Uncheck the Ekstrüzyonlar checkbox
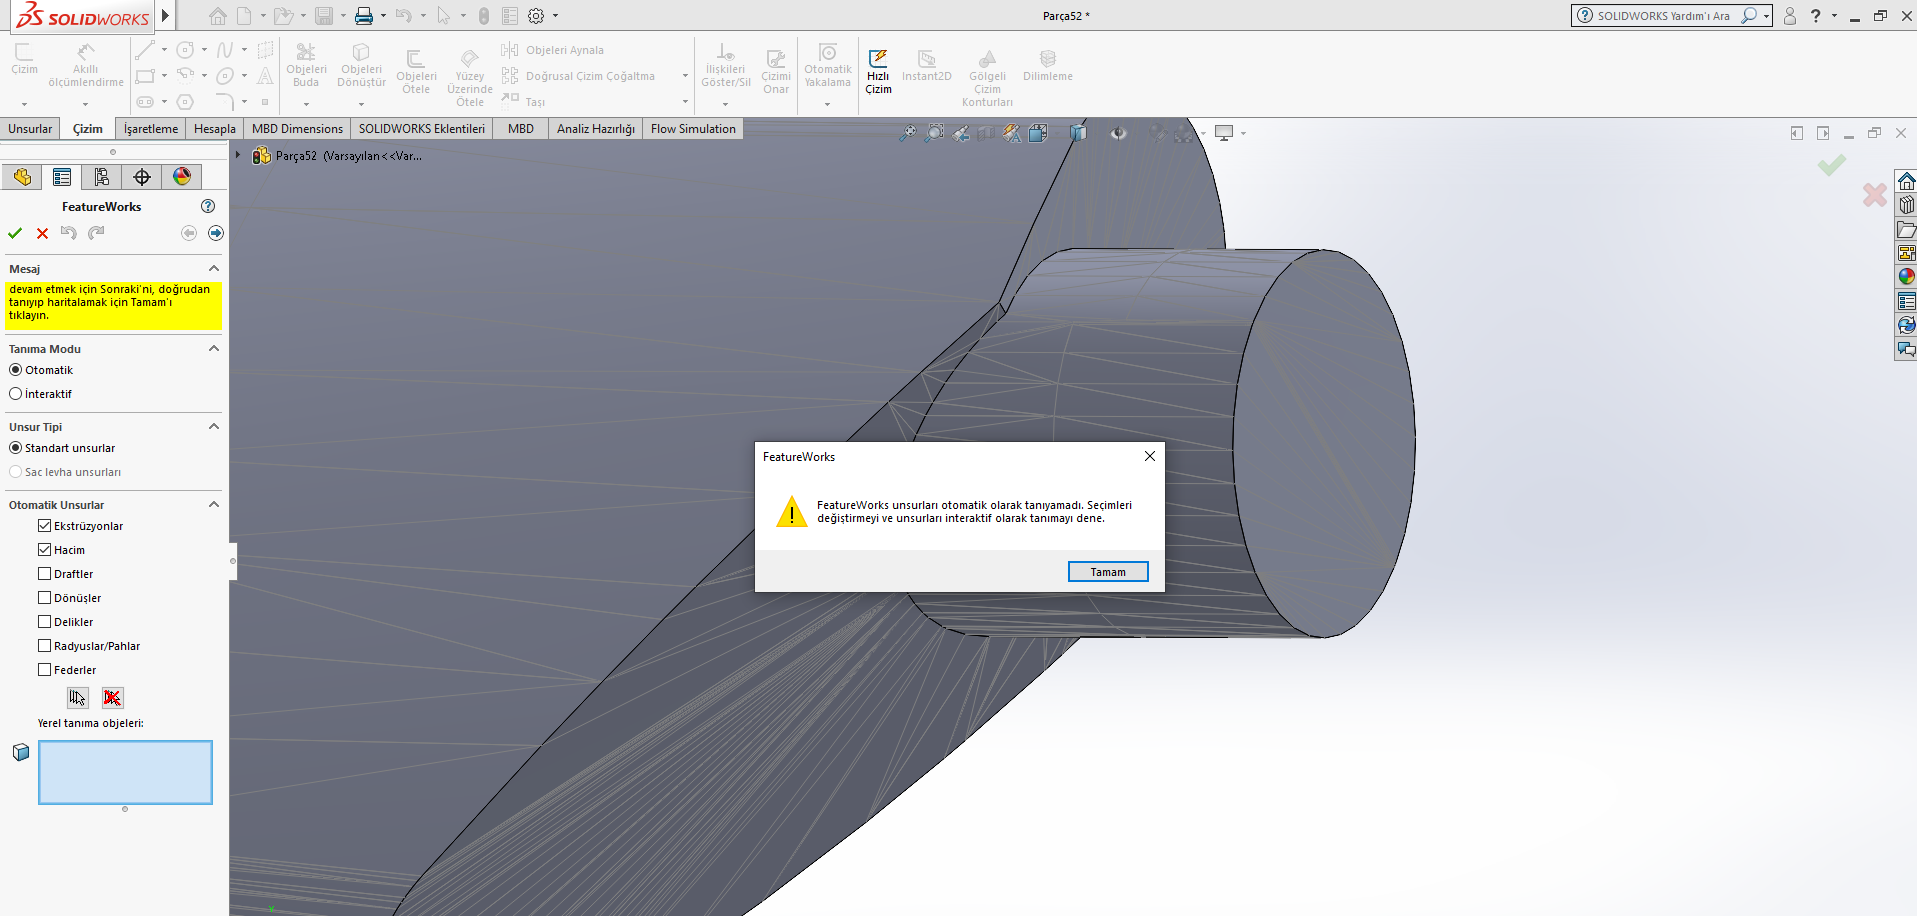This screenshot has width=1917, height=916. click(x=45, y=526)
